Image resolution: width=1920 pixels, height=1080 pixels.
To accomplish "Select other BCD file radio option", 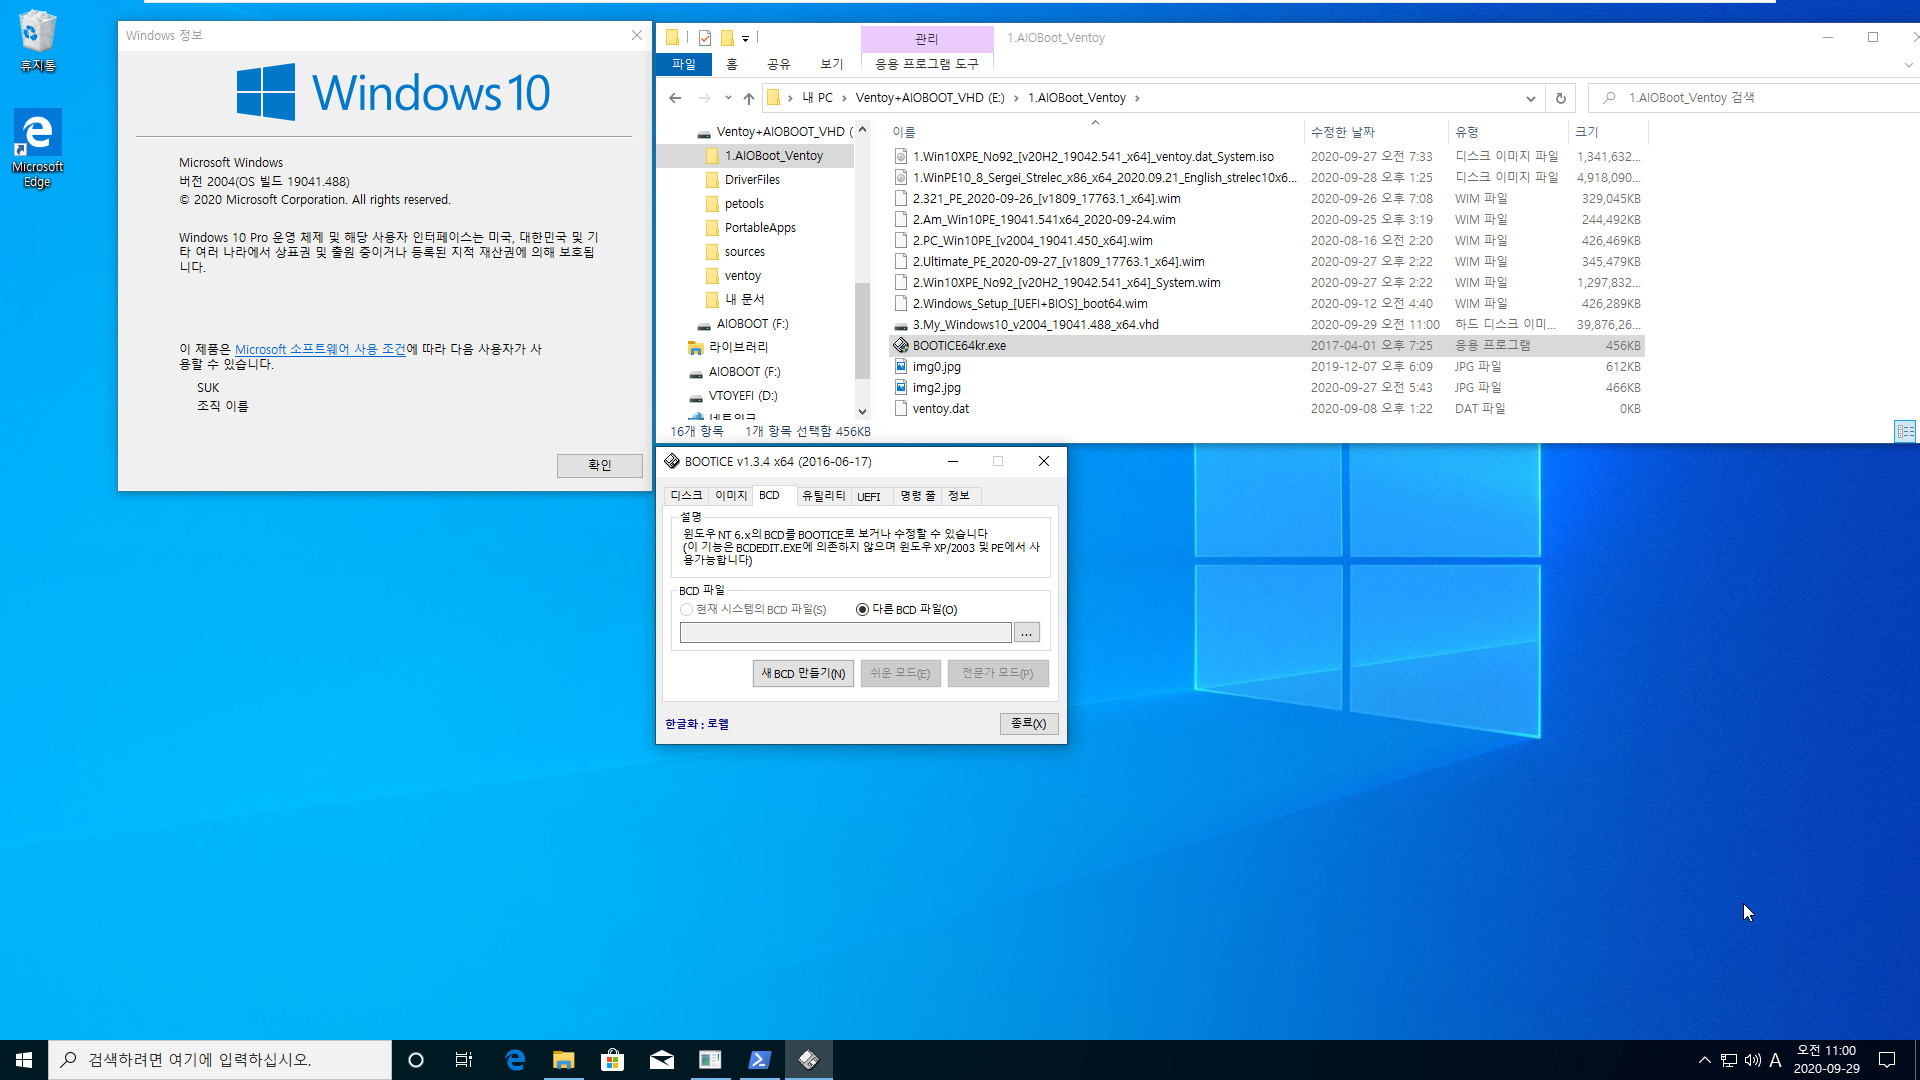I will (862, 609).
